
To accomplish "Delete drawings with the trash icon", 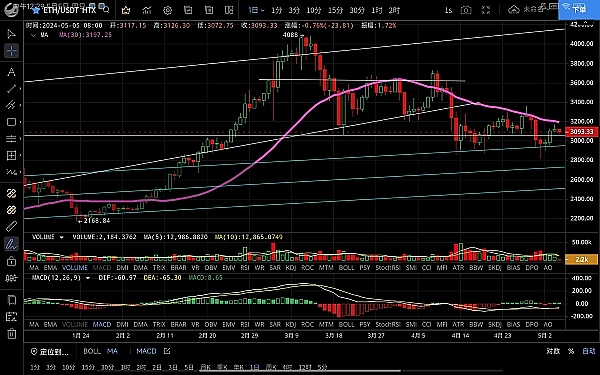I will coord(11,333).
